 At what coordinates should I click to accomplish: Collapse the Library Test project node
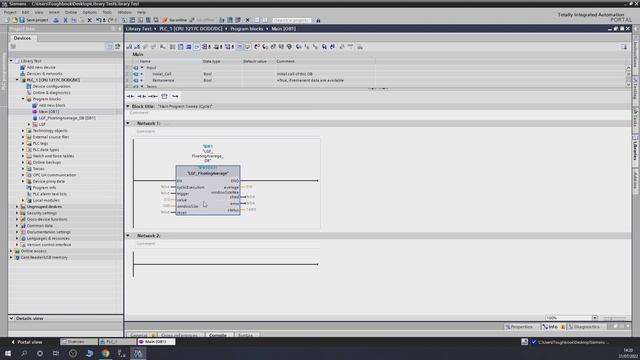click(x=11, y=61)
